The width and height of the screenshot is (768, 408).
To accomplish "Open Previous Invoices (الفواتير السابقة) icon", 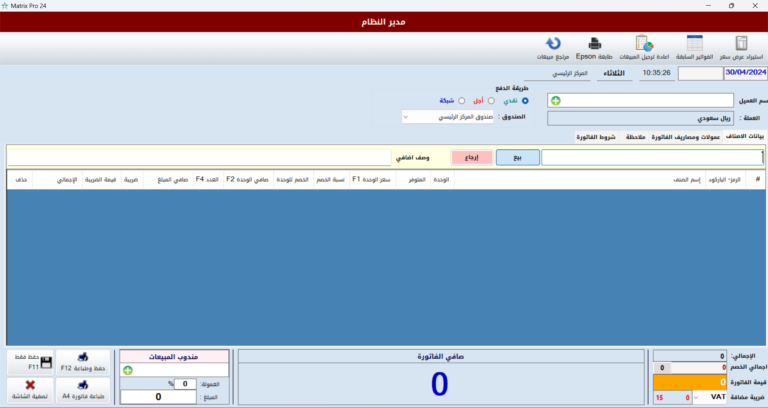I will pos(694,47).
